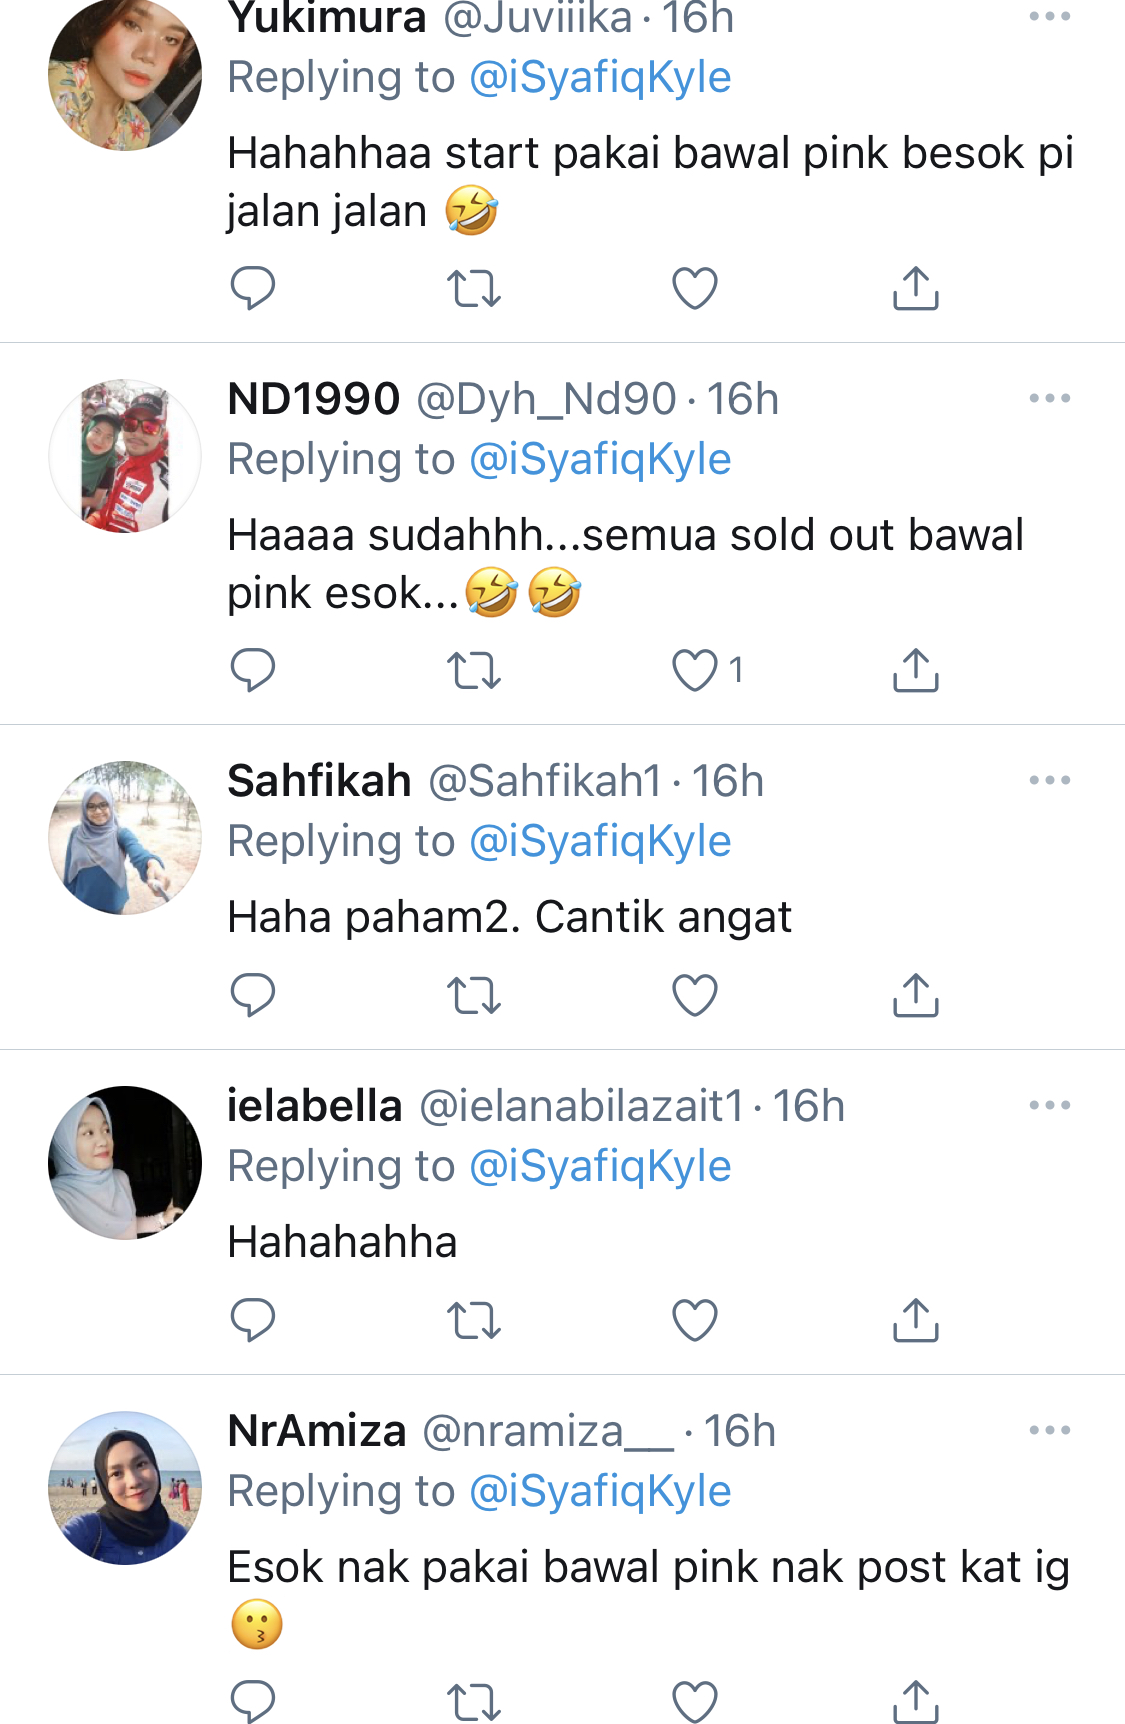This screenshot has width=1125, height=1724.
Task: Open @iSyafiqKyle link in Yukimura's reply
Action: coord(600,78)
